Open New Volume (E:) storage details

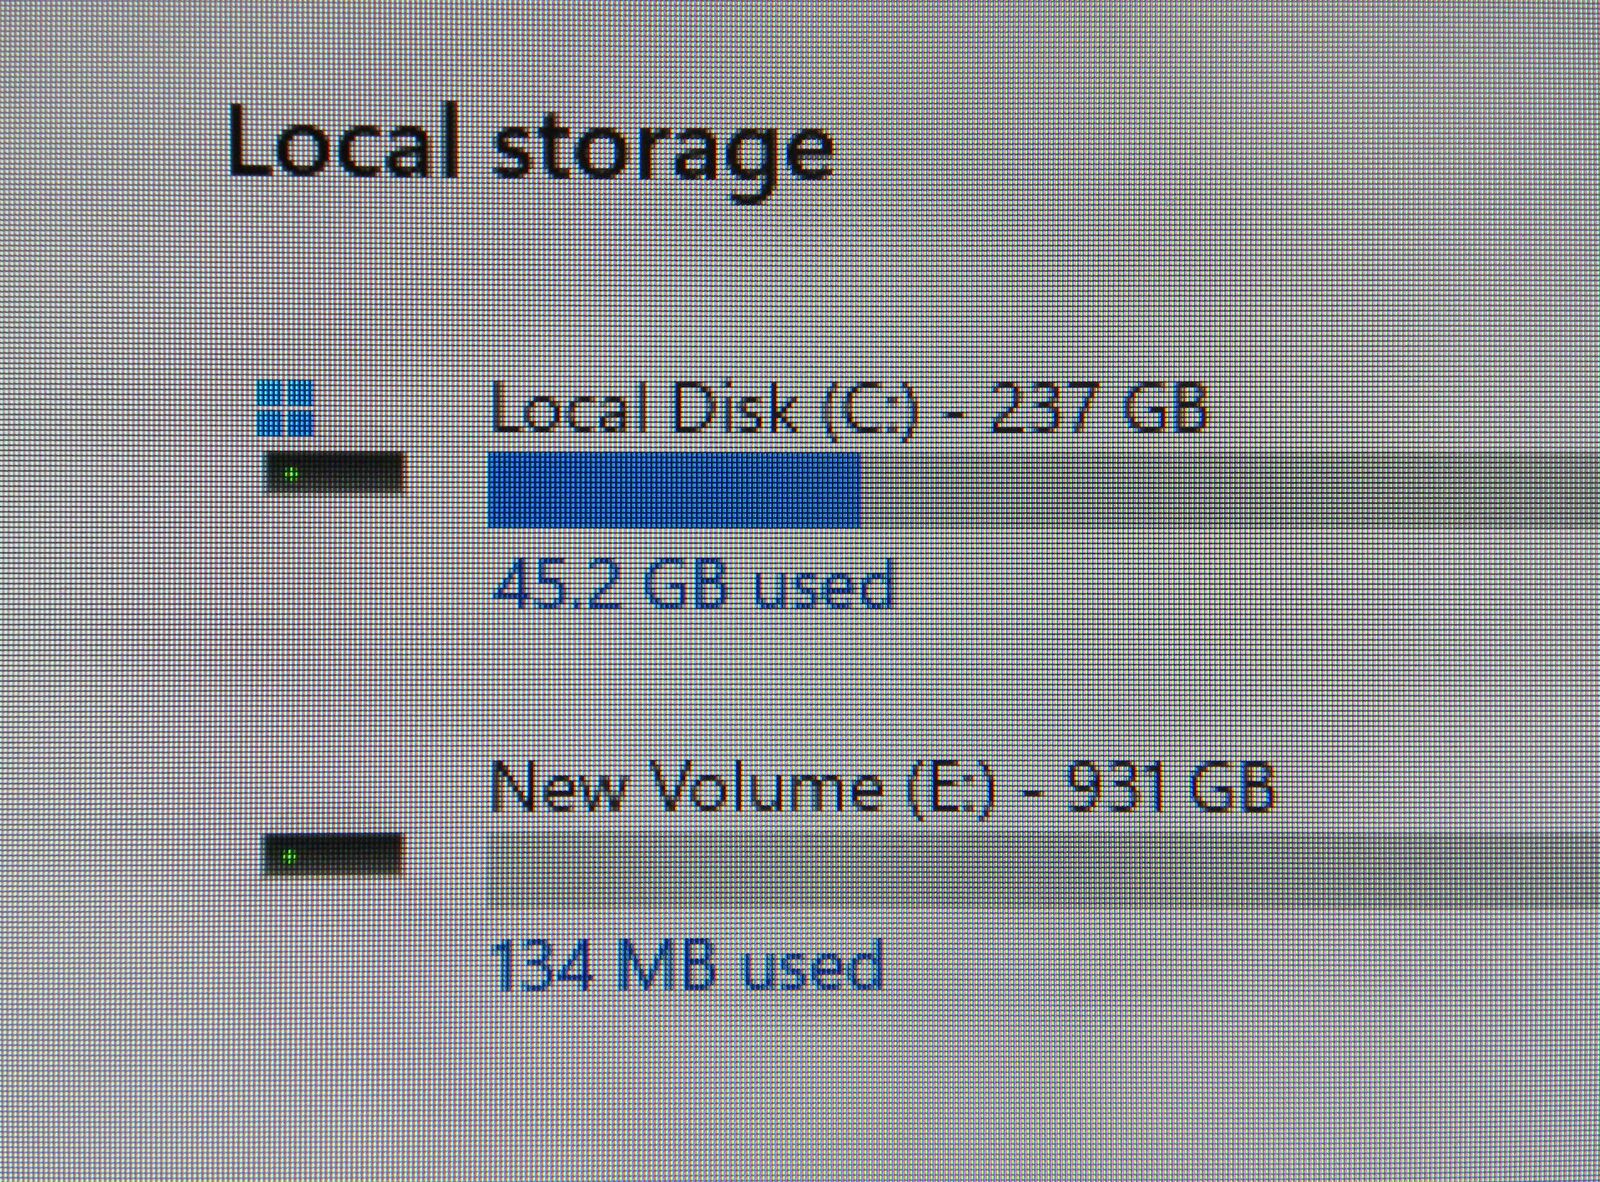pos(882,789)
